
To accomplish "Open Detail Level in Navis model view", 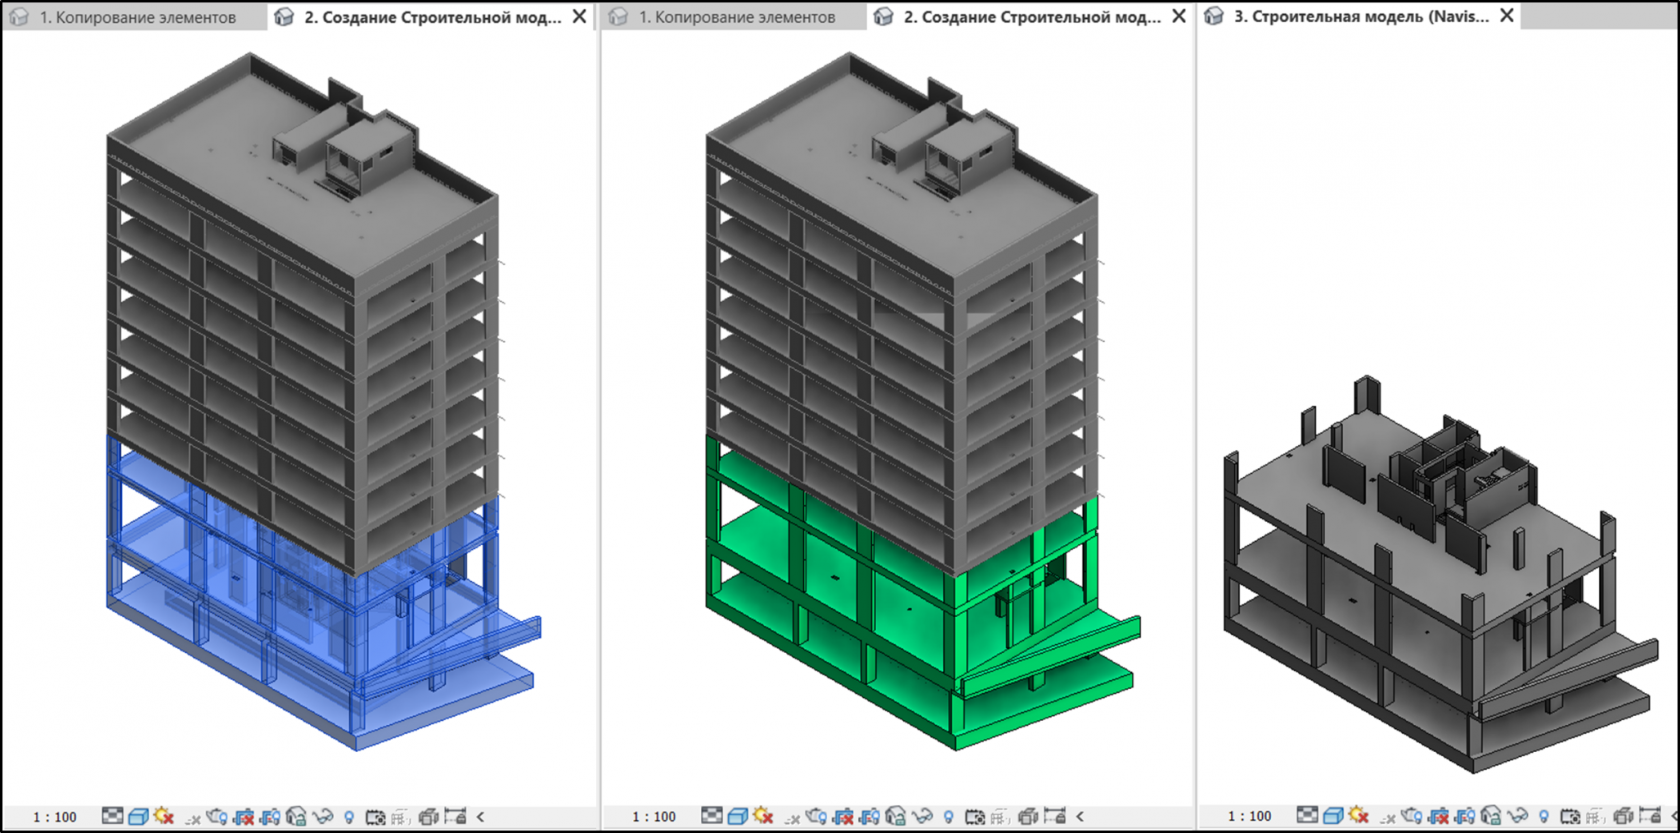I will pos(1307,815).
